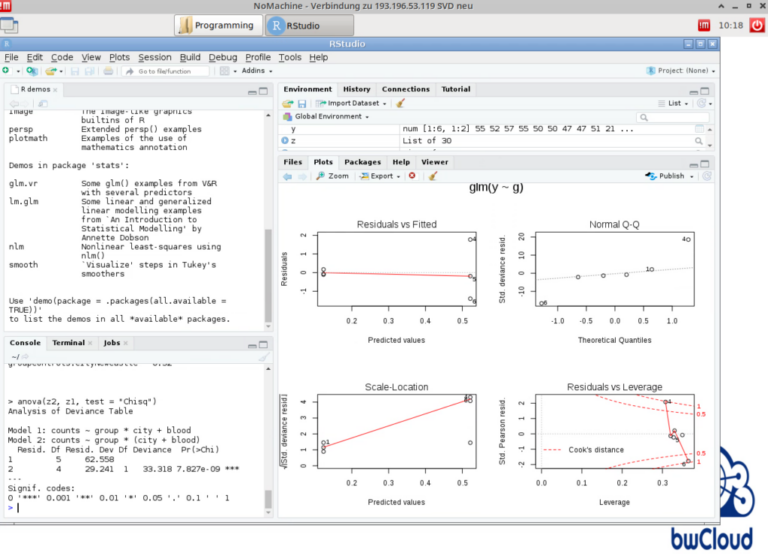This screenshot has height=556, width=768.
Task: Clear all plots with the broom icon
Action: tap(433, 176)
